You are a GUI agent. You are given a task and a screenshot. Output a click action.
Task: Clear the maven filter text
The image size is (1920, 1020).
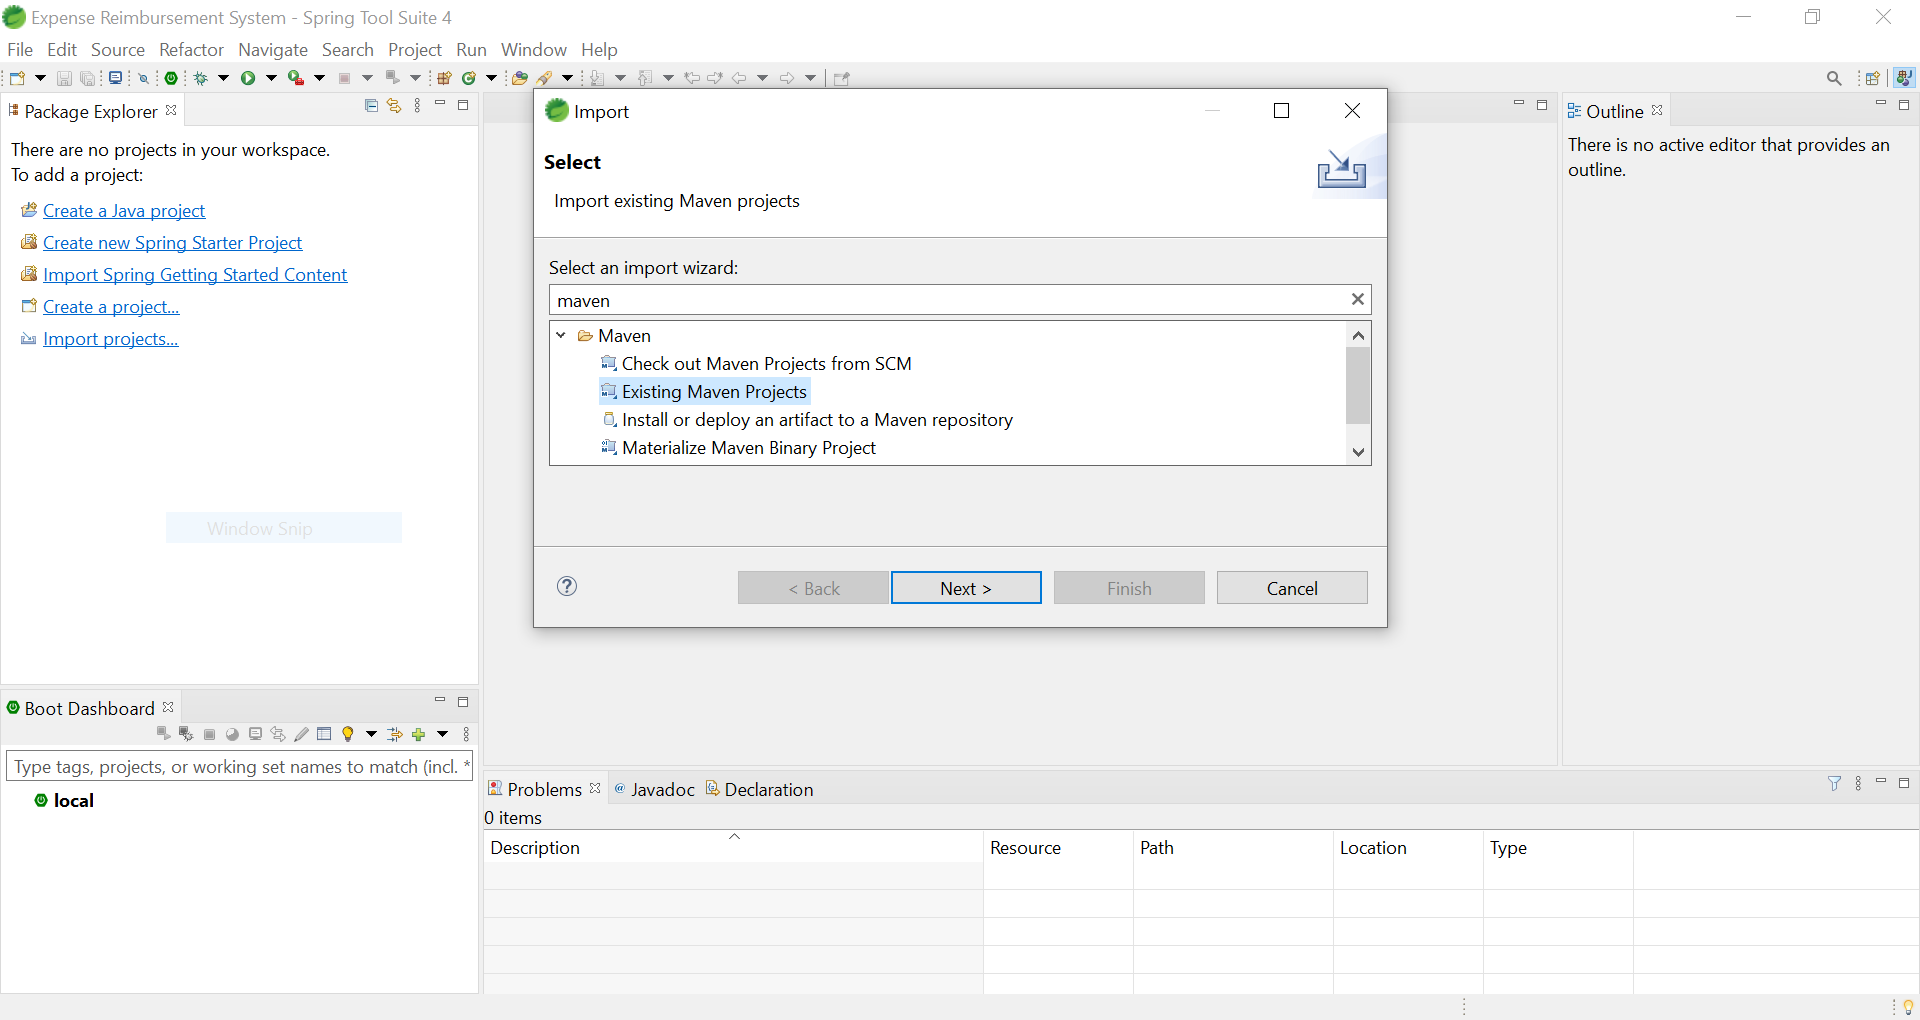1358,299
